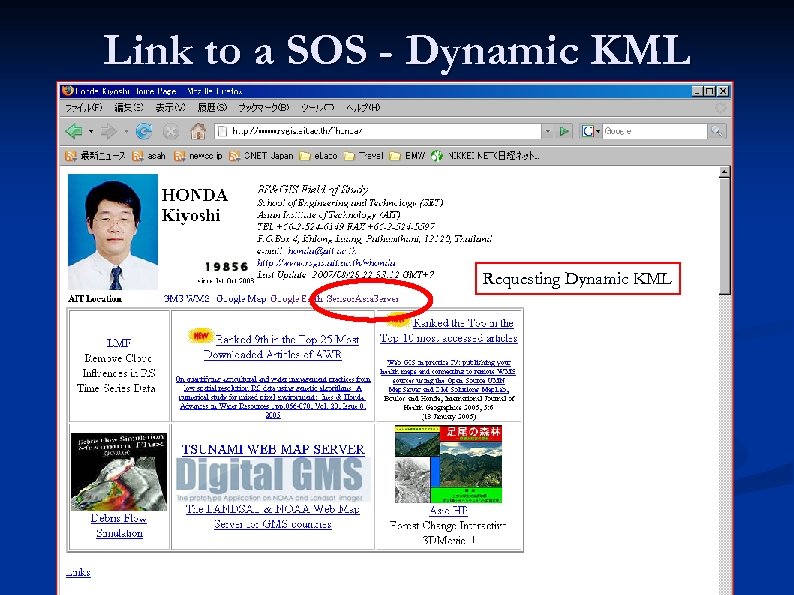The image size is (794, 595).
Task: Minimize the Firefox window
Action: pos(698,91)
